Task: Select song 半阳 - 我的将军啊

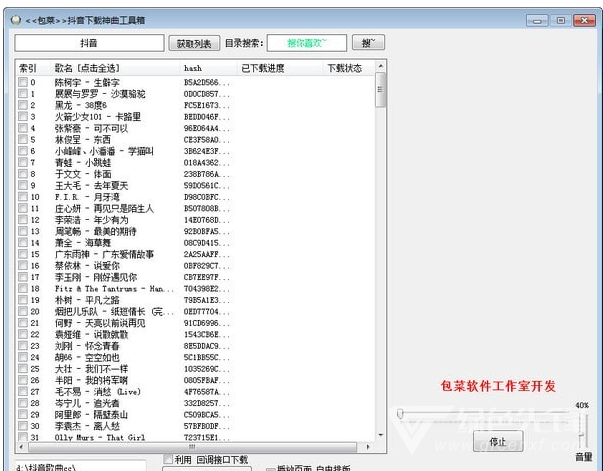Action: (x=91, y=380)
